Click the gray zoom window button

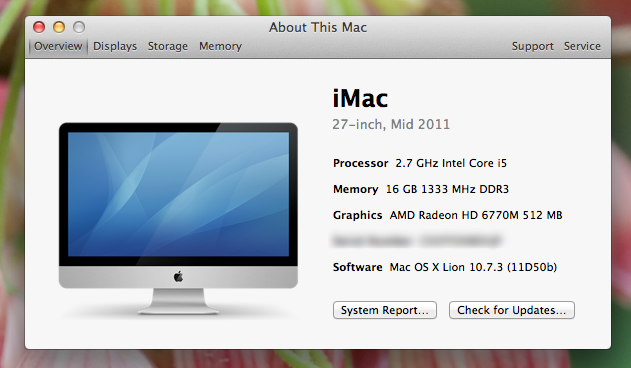tap(79, 27)
